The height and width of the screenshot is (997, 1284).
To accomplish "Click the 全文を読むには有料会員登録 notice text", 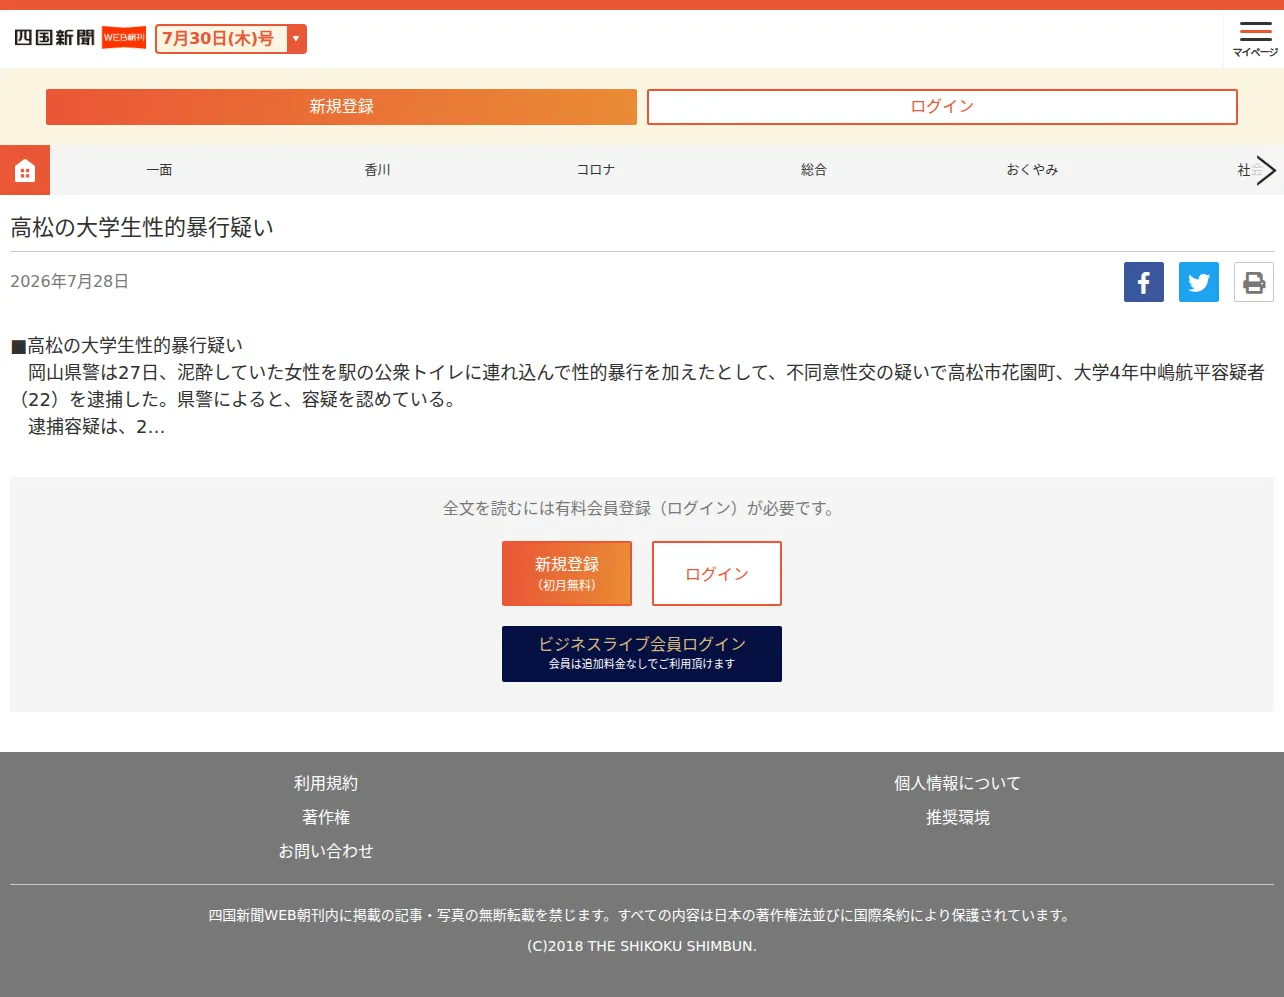I will [x=642, y=508].
